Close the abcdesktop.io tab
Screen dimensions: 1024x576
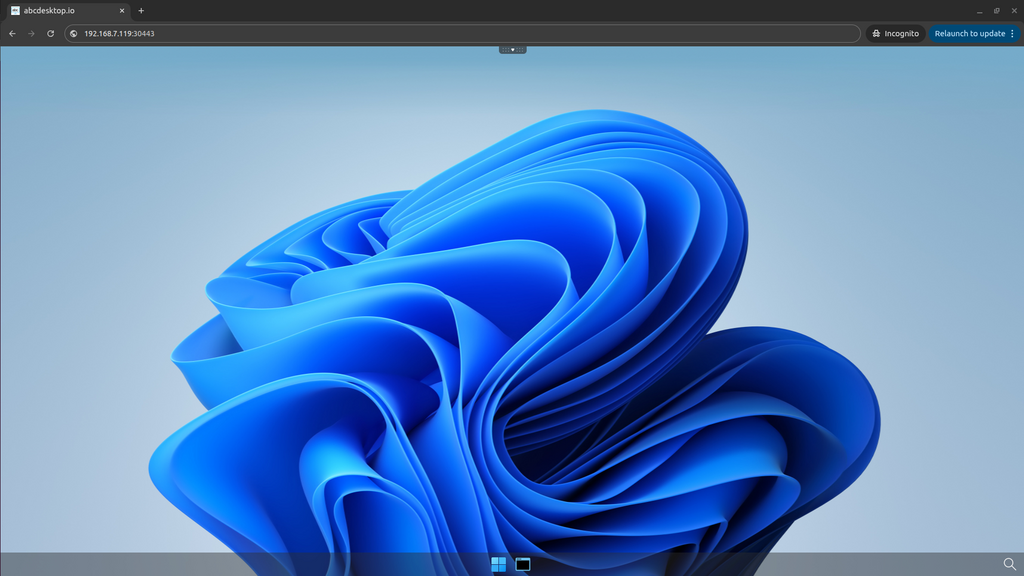122,10
